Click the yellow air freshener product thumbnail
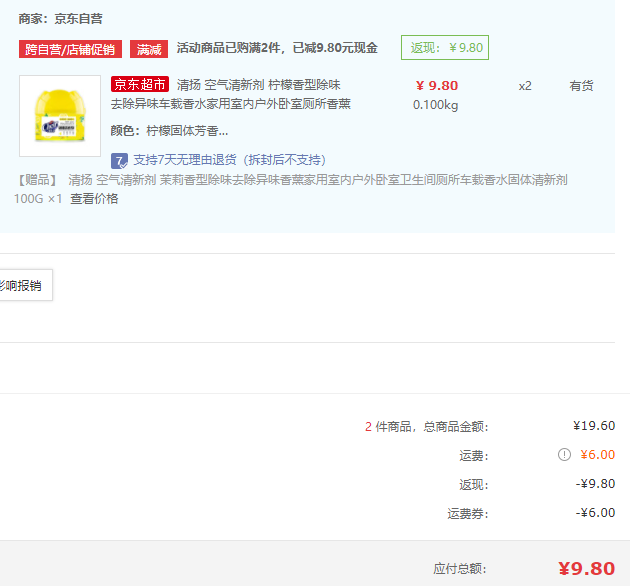Viewport: 630px width, 586px height. 60,116
